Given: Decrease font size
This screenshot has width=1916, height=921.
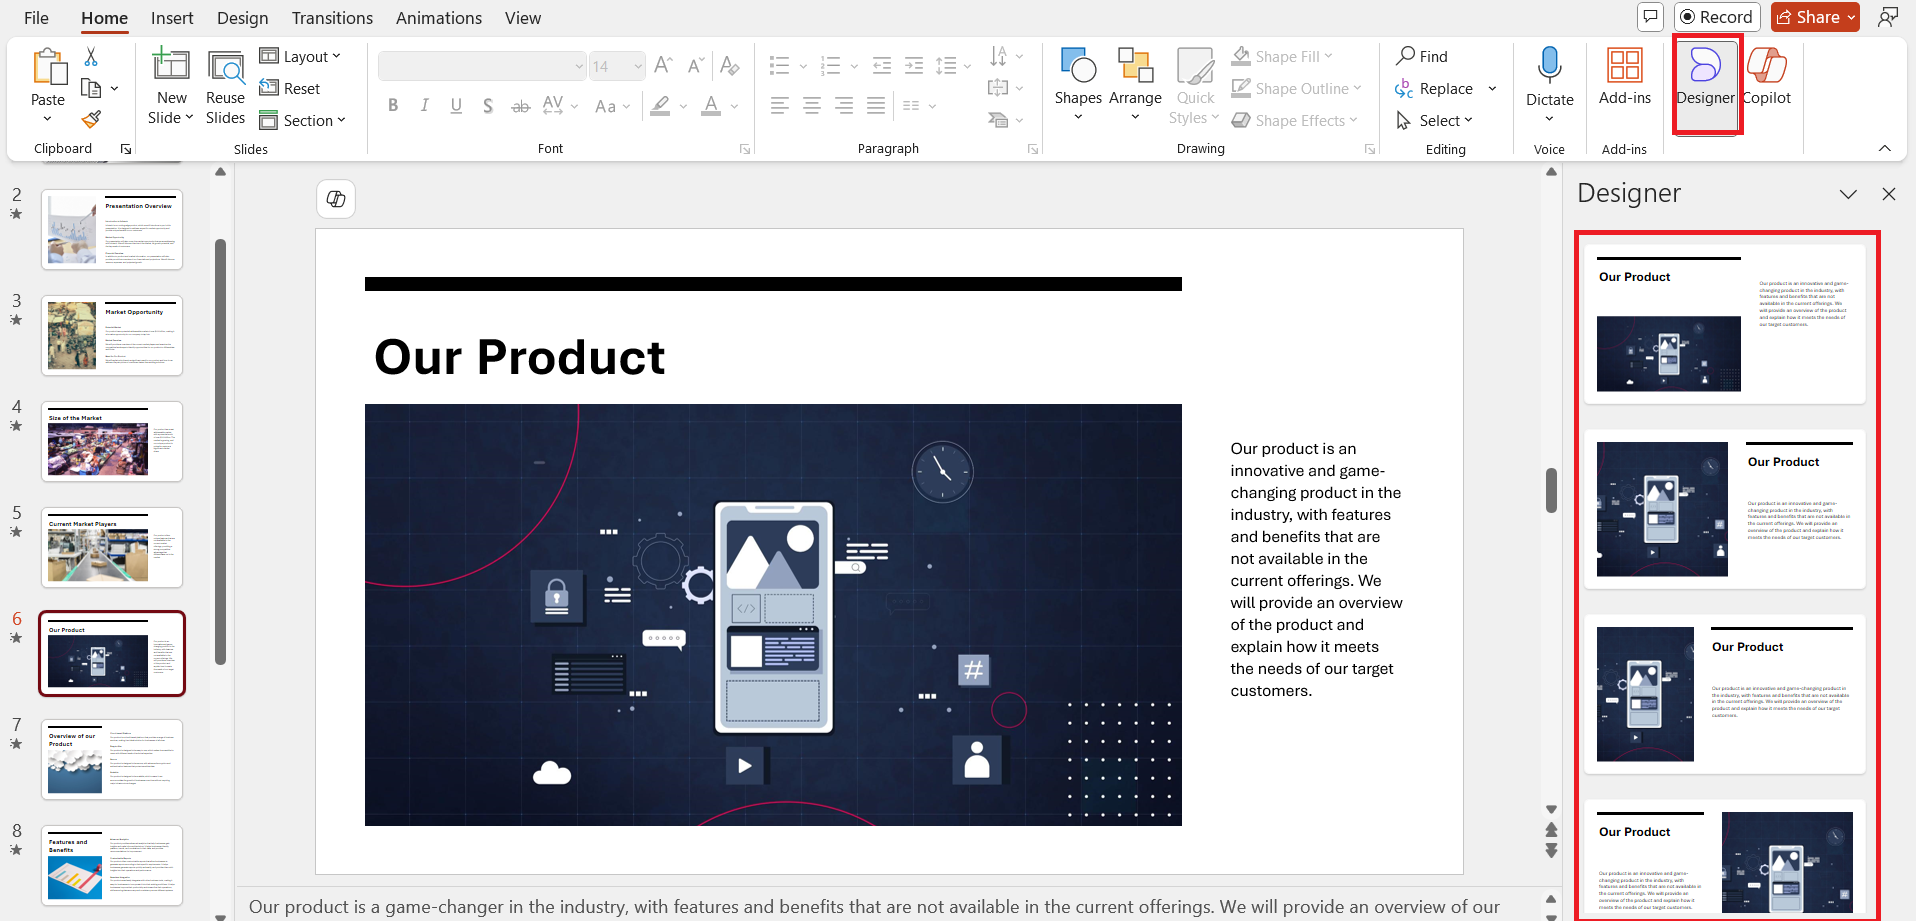Looking at the screenshot, I should click(x=696, y=66).
